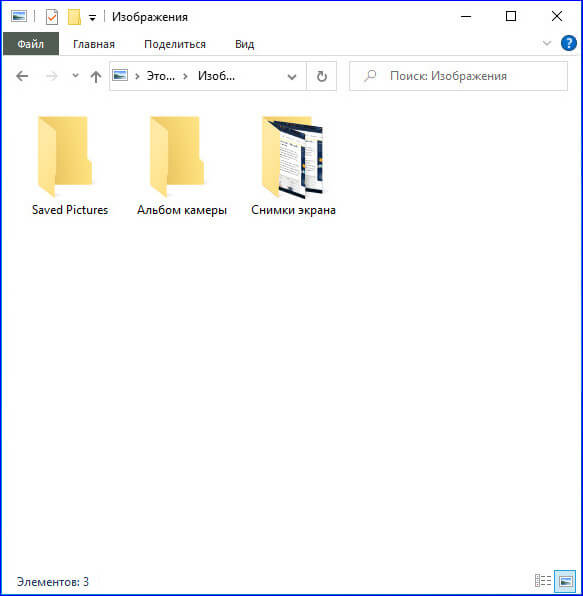Go back with the left arrow
583x596 pixels.
(x=22, y=76)
